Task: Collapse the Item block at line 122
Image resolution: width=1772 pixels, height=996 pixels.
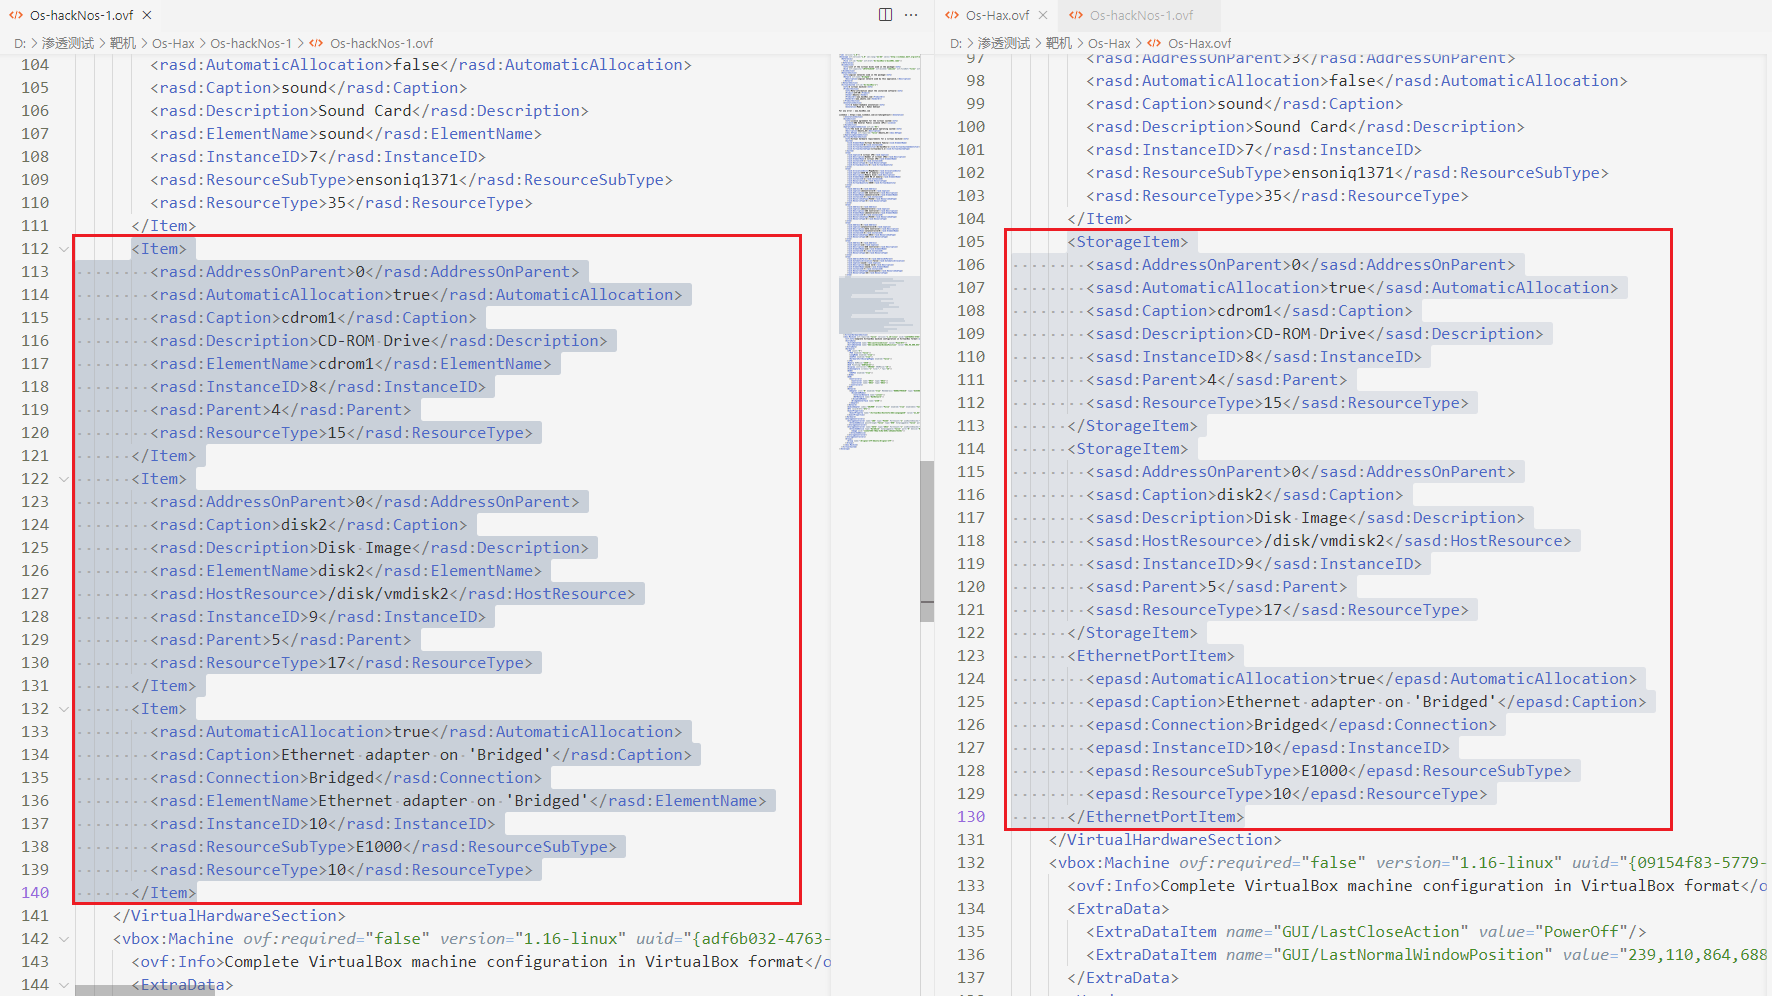Action: tap(64, 479)
